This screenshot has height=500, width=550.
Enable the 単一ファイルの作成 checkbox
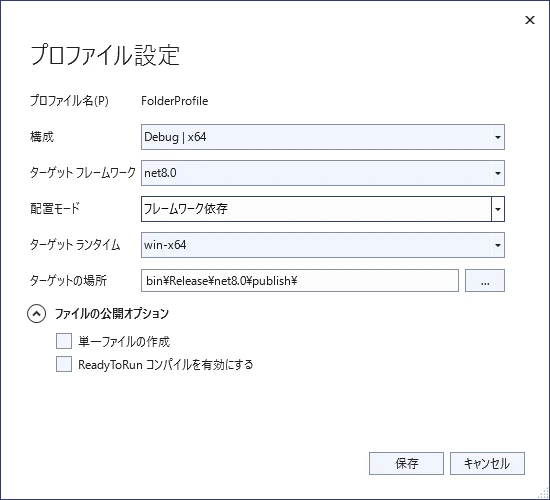click(x=64, y=341)
